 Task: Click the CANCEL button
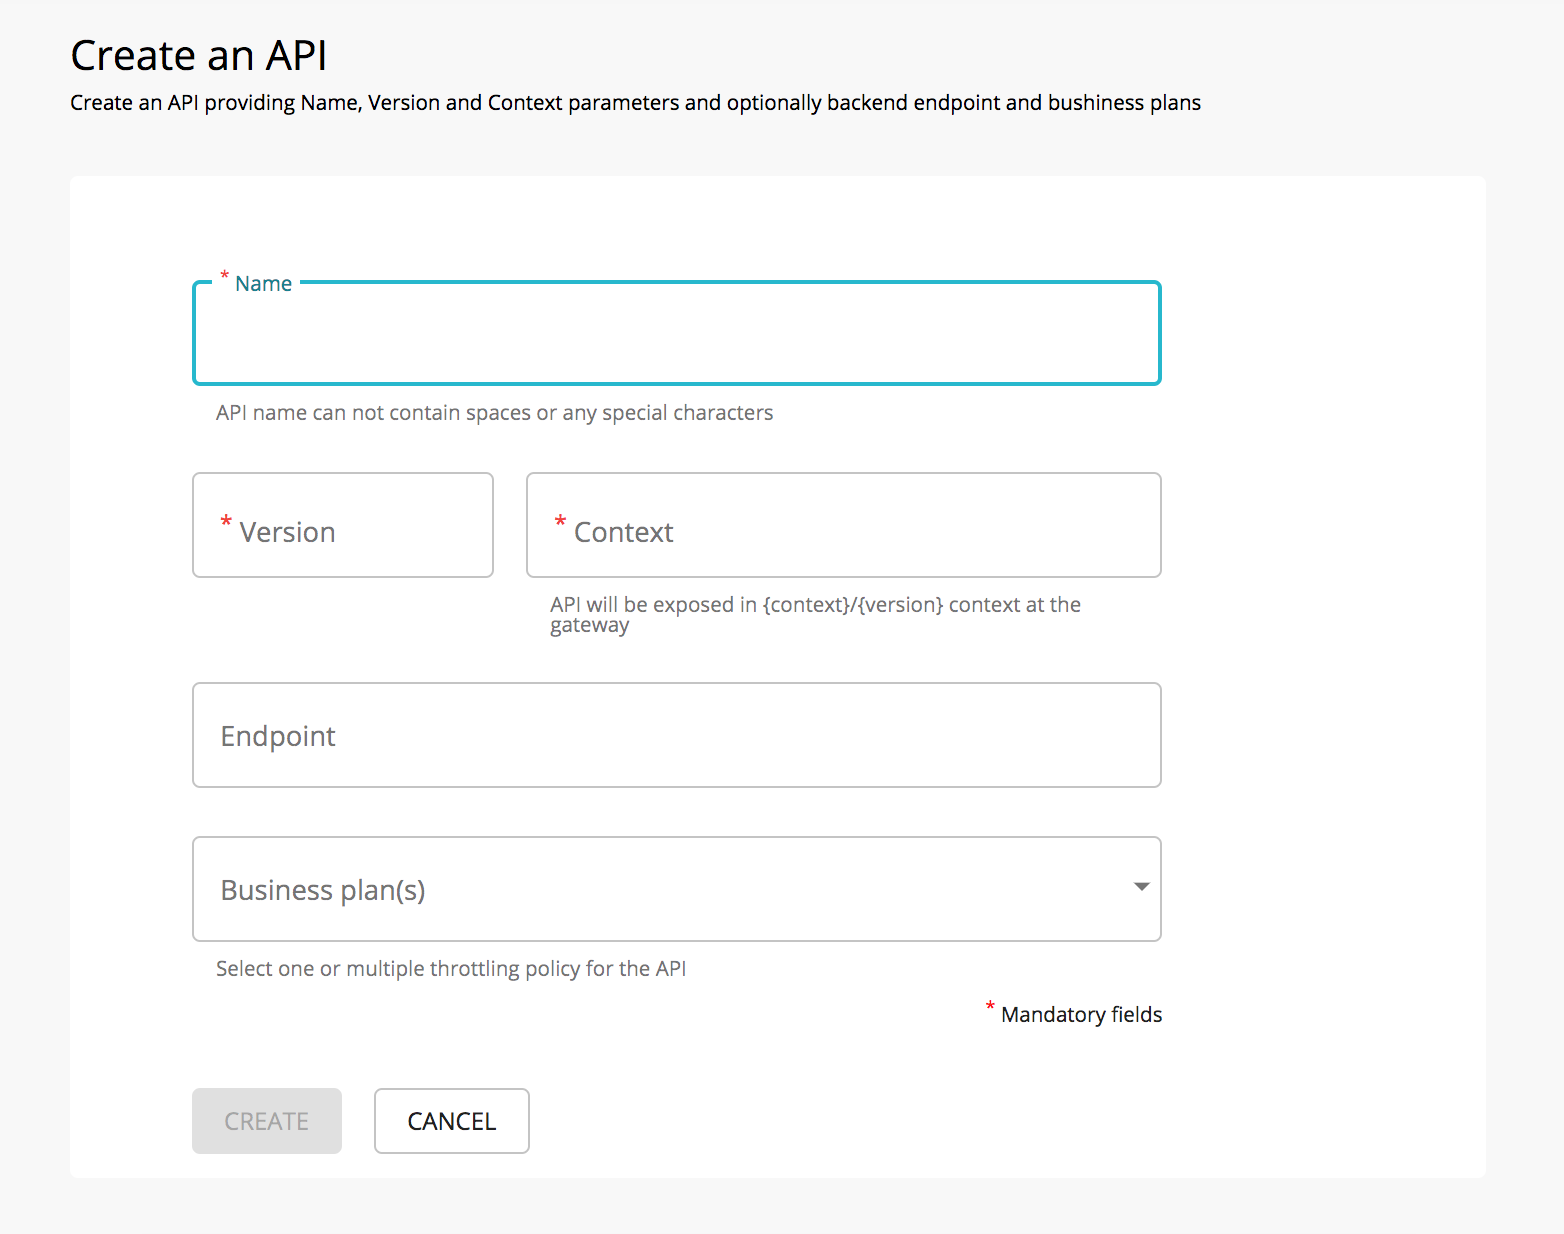451,1121
